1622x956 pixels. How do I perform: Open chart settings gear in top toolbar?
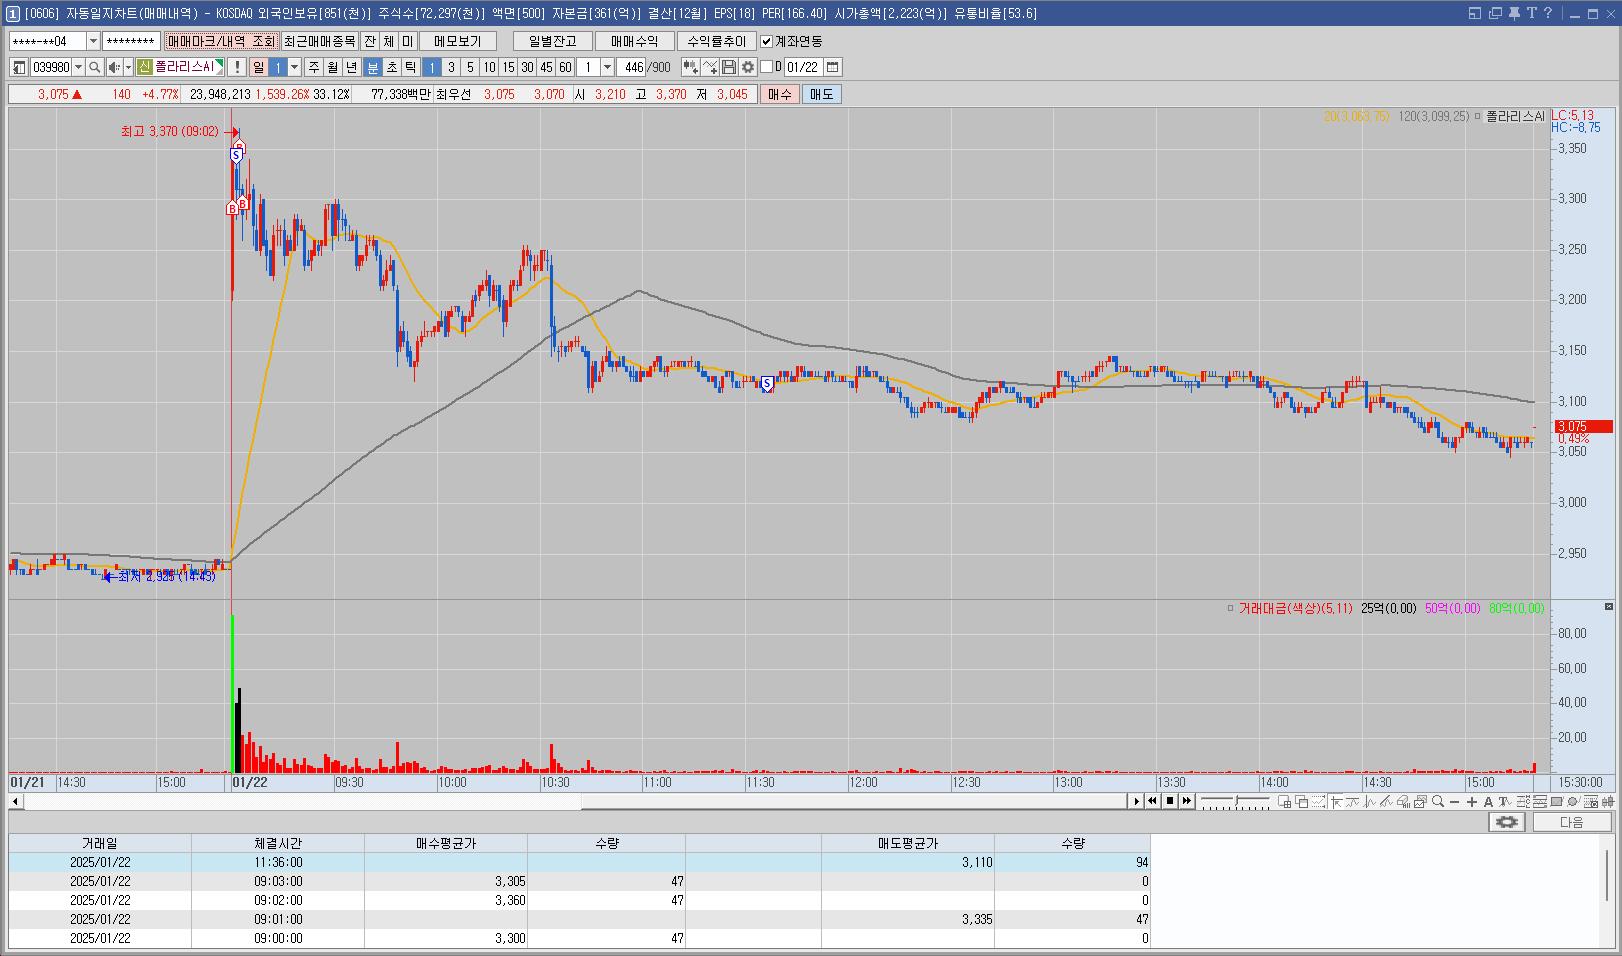(747, 67)
